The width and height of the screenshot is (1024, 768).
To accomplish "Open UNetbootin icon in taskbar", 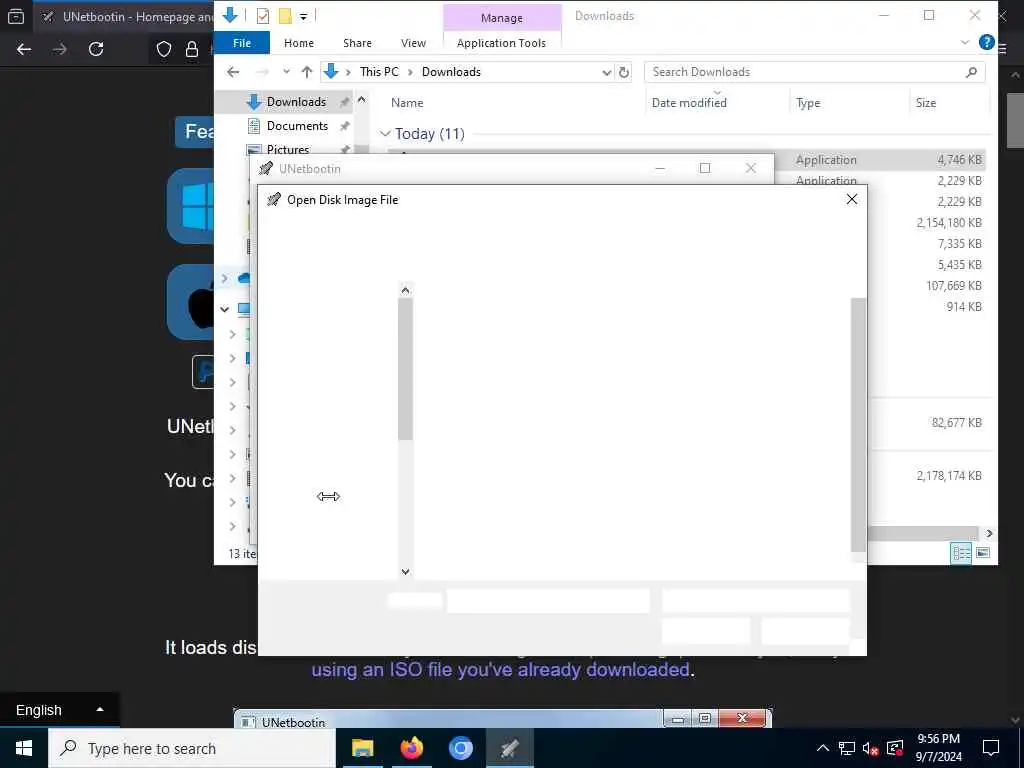I will [x=510, y=748].
